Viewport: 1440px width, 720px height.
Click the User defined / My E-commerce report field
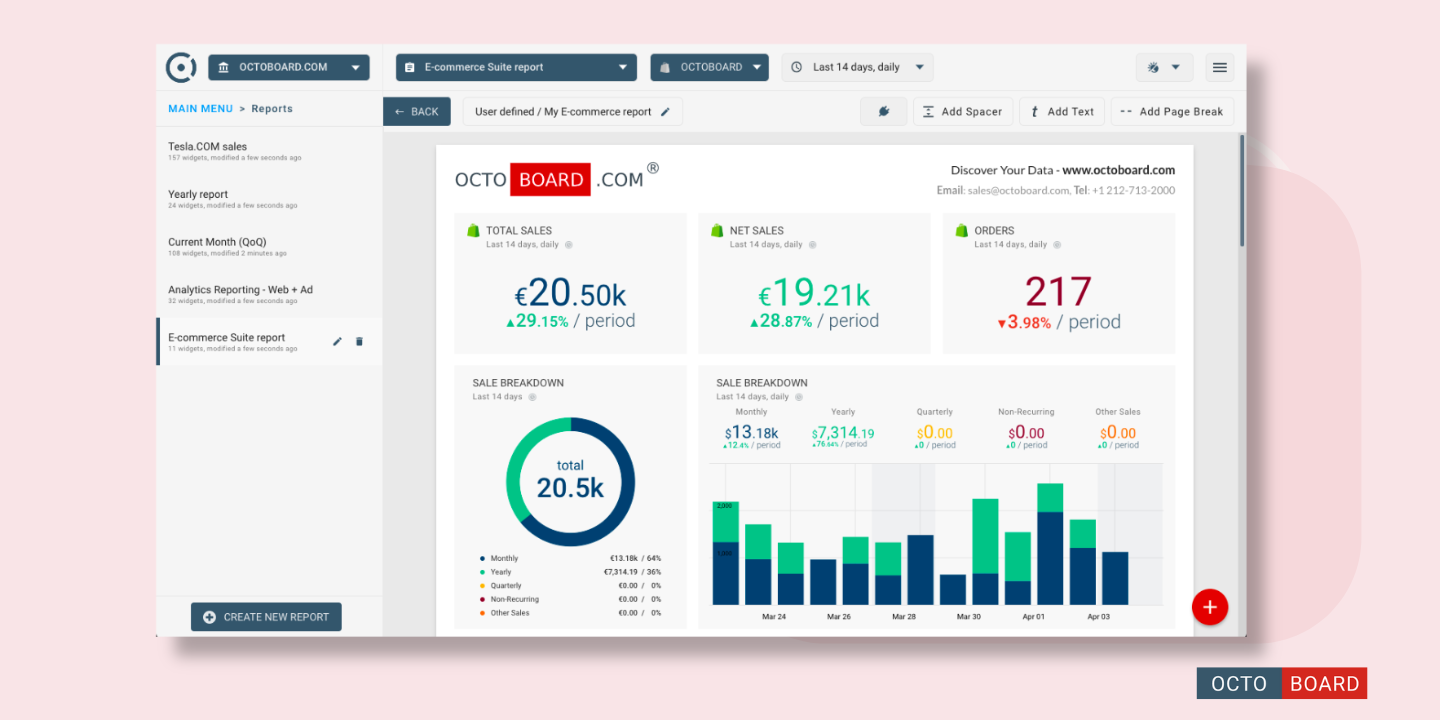[573, 112]
